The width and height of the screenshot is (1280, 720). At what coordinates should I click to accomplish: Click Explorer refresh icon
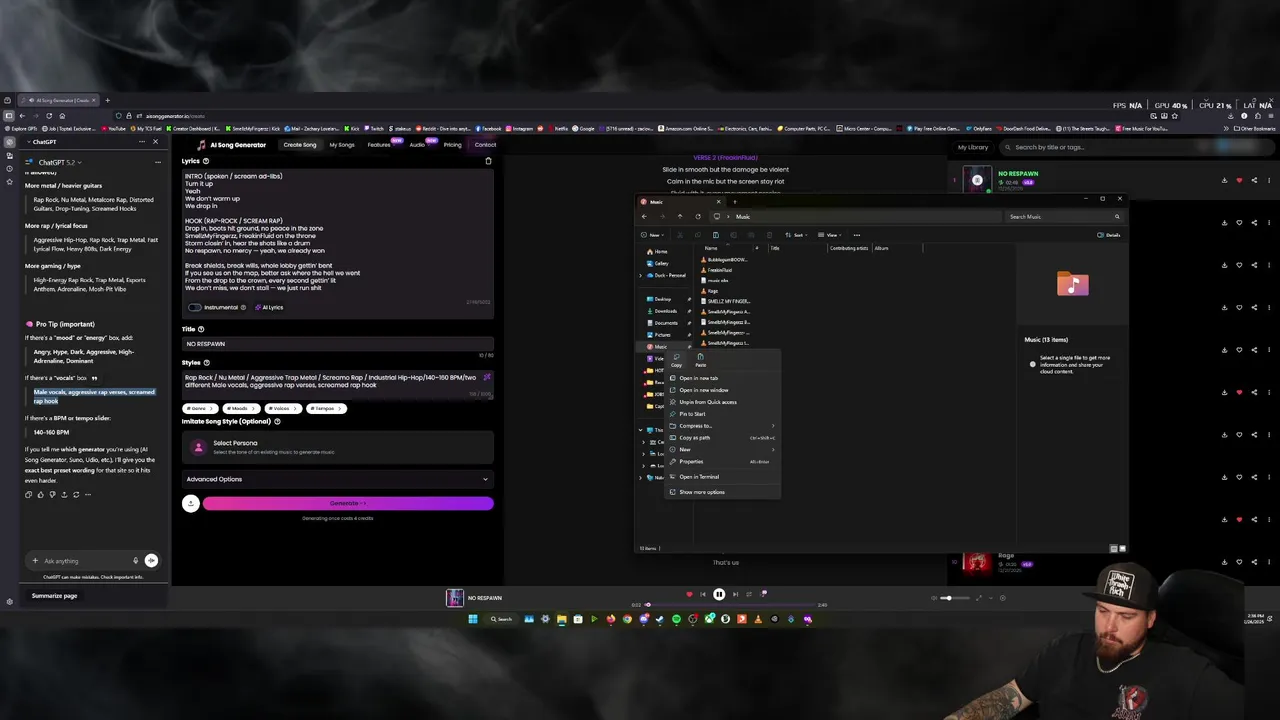click(x=698, y=217)
